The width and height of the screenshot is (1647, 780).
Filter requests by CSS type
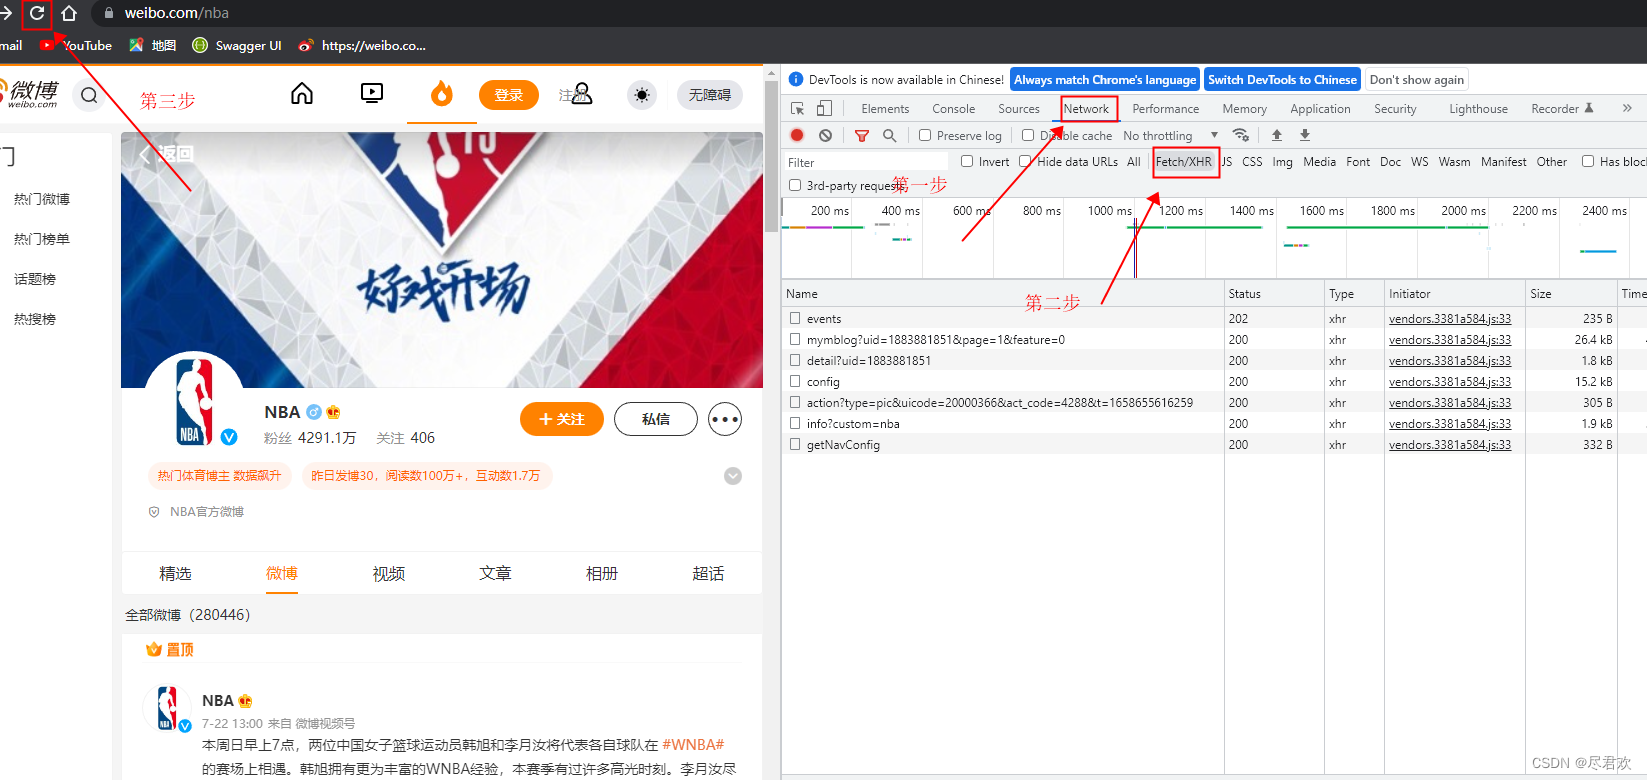pyautogui.click(x=1252, y=161)
